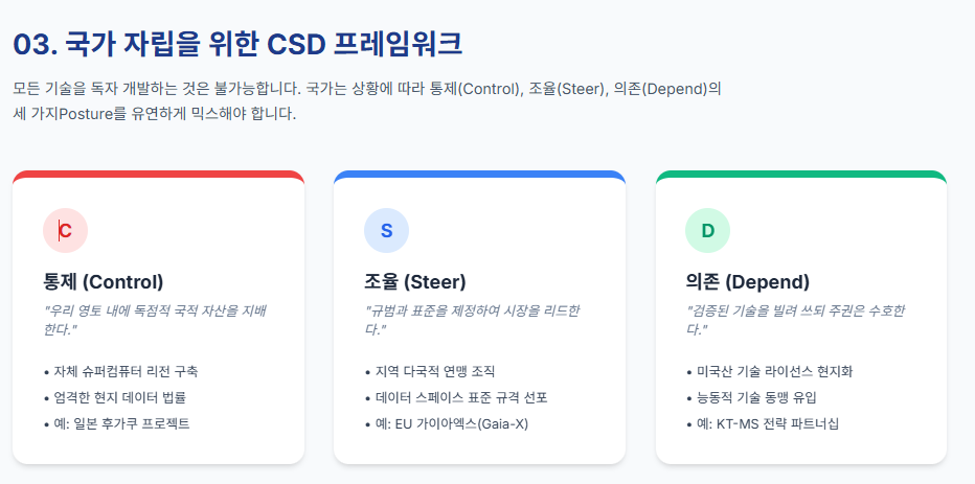The height and width of the screenshot is (484, 975).
Task: Select the 조율 (Steer) card heading
Action: (x=415, y=282)
